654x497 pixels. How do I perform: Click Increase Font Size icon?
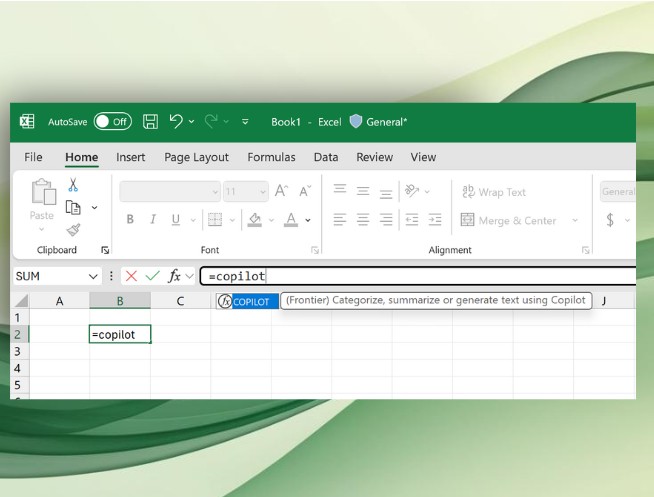[282, 191]
